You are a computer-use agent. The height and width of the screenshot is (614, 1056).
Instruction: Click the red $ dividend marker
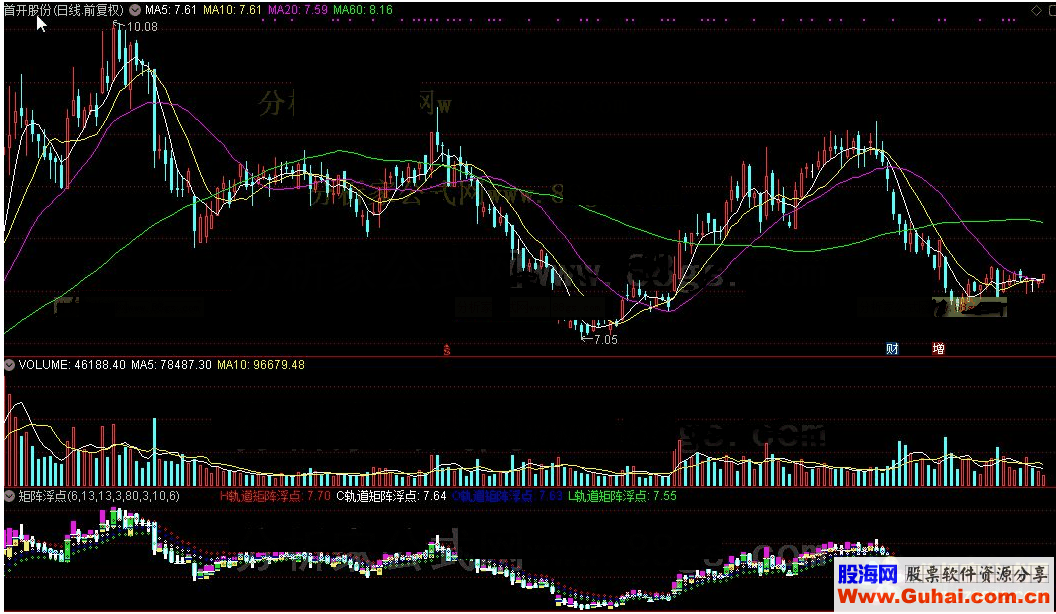coord(447,349)
